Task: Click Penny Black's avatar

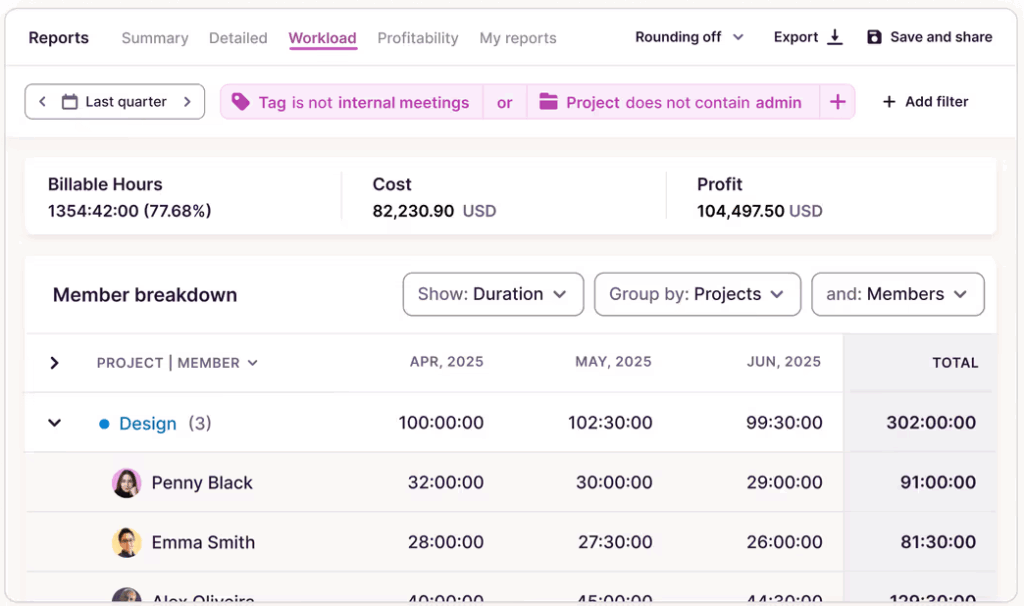Action: pyautogui.click(x=126, y=483)
